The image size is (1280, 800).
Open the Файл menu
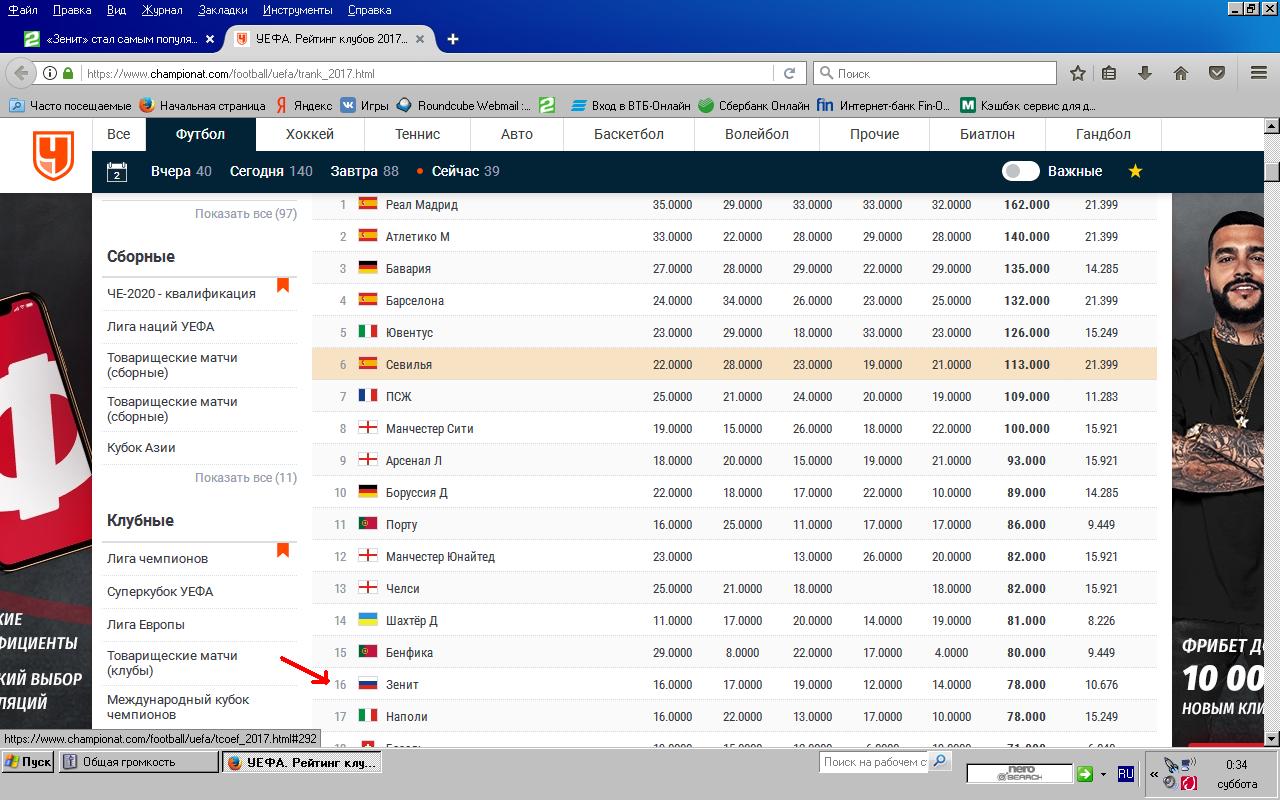click(x=23, y=10)
